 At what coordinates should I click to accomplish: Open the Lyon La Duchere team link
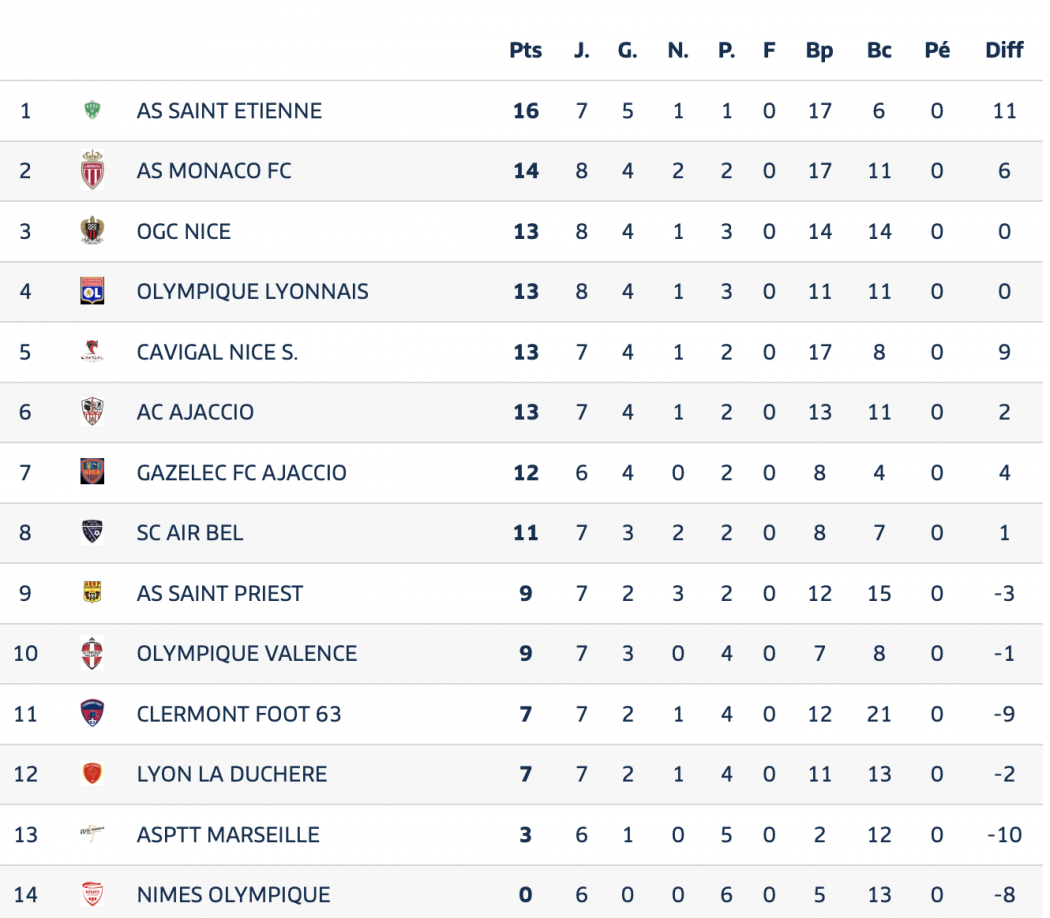coord(232,774)
